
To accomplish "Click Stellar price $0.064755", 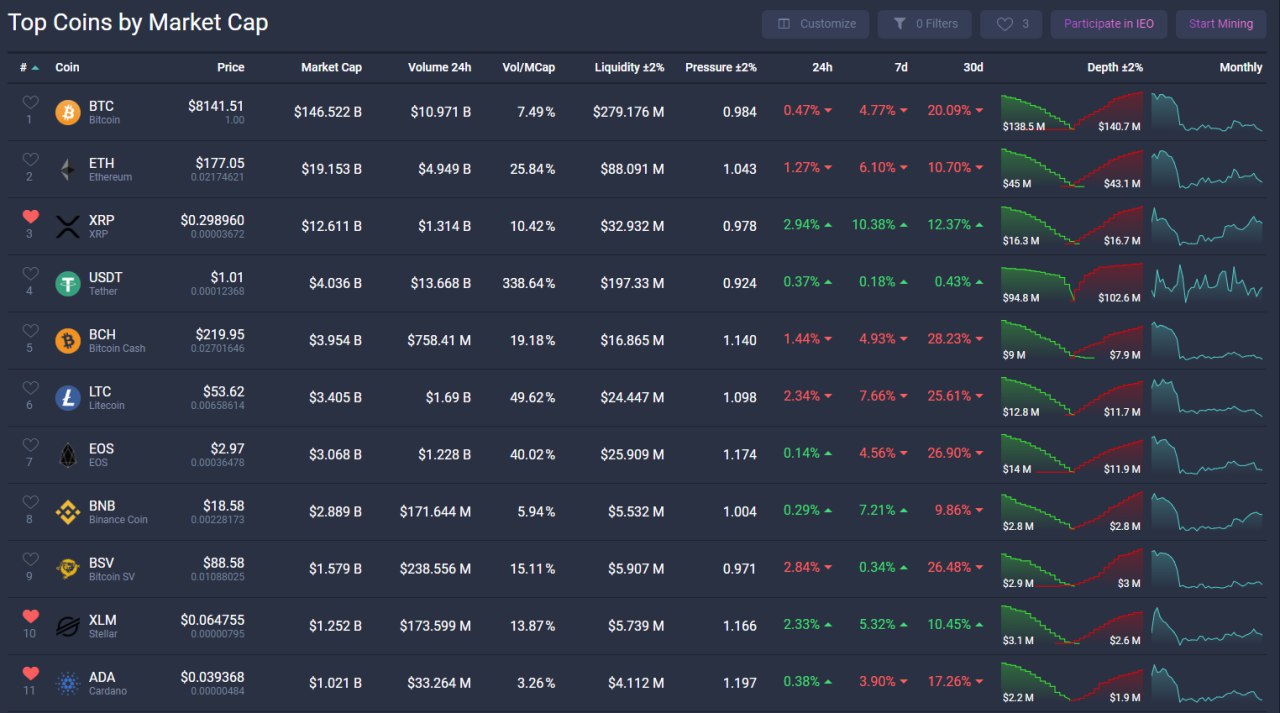I will click(x=212, y=620).
